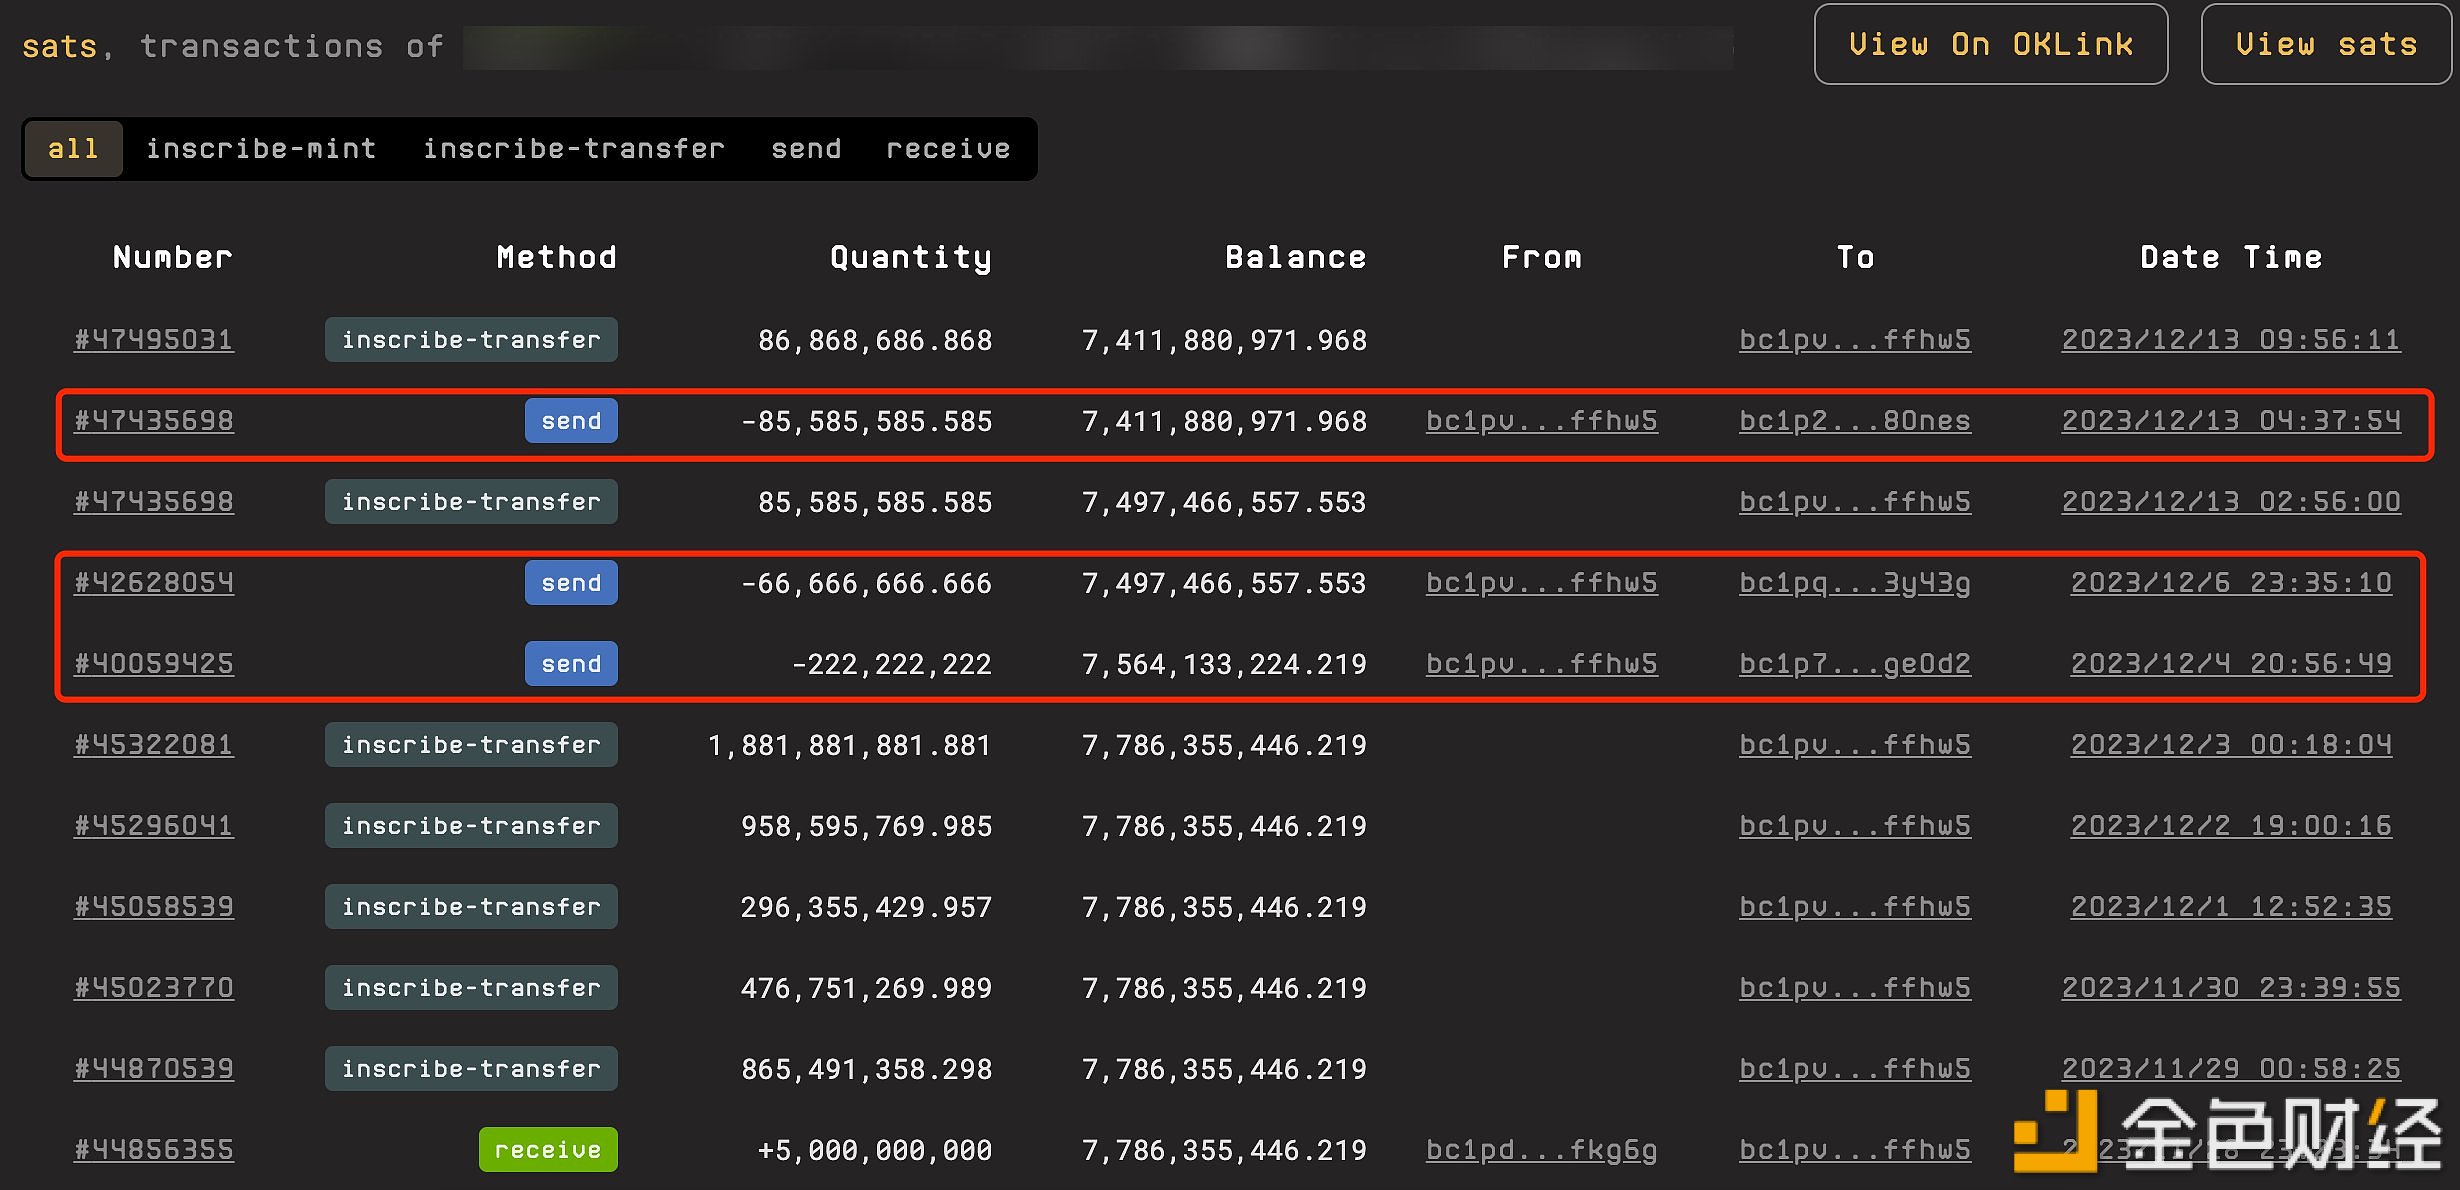This screenshot has width=2460, height=1190.
Task: Select quantity value -222,222,222
Action: (x=892, y=665)
